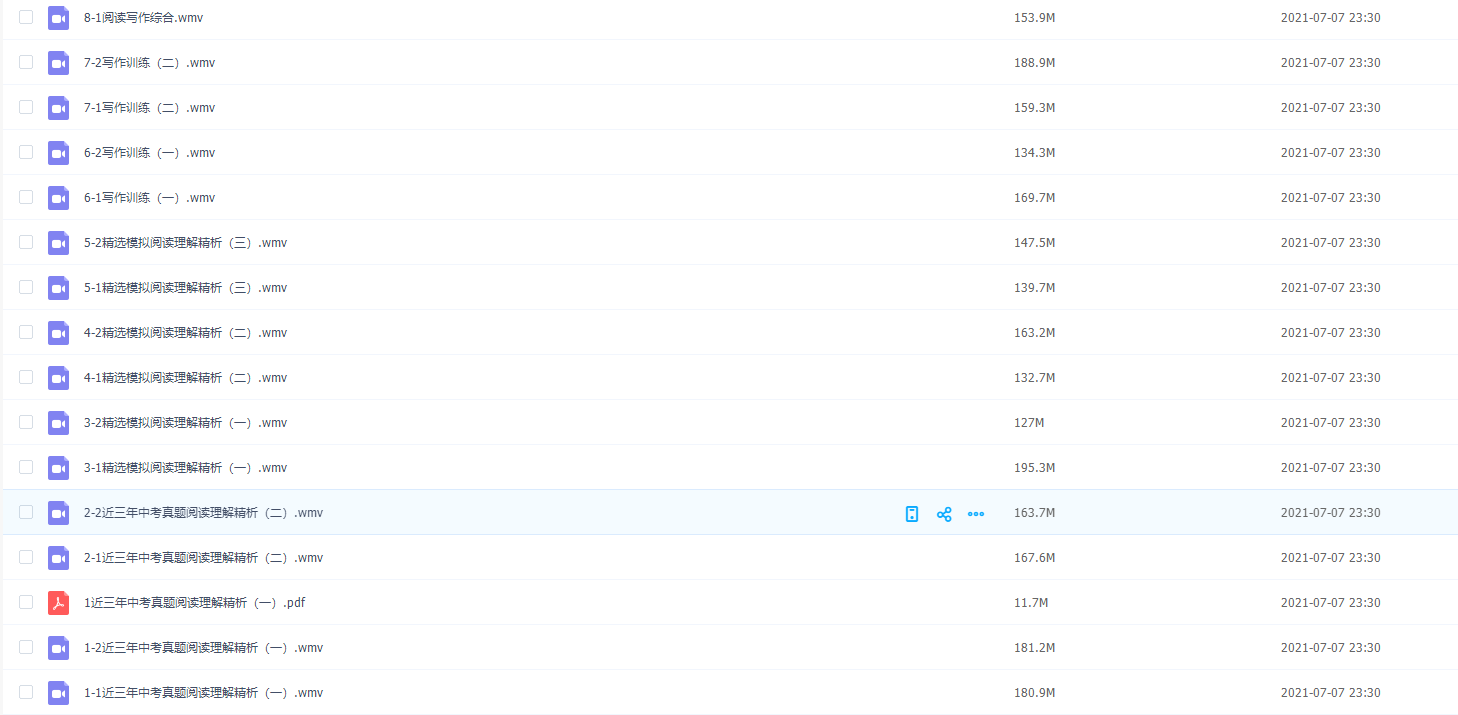Click the download icon on the 2-2 row
The width and height of the screenshot is (1458, 715).
[x=911, y=514]
